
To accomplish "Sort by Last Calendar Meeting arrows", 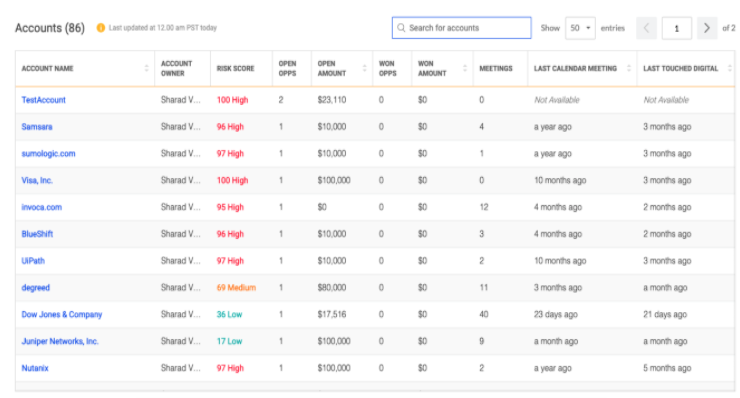I will (629, 68).
